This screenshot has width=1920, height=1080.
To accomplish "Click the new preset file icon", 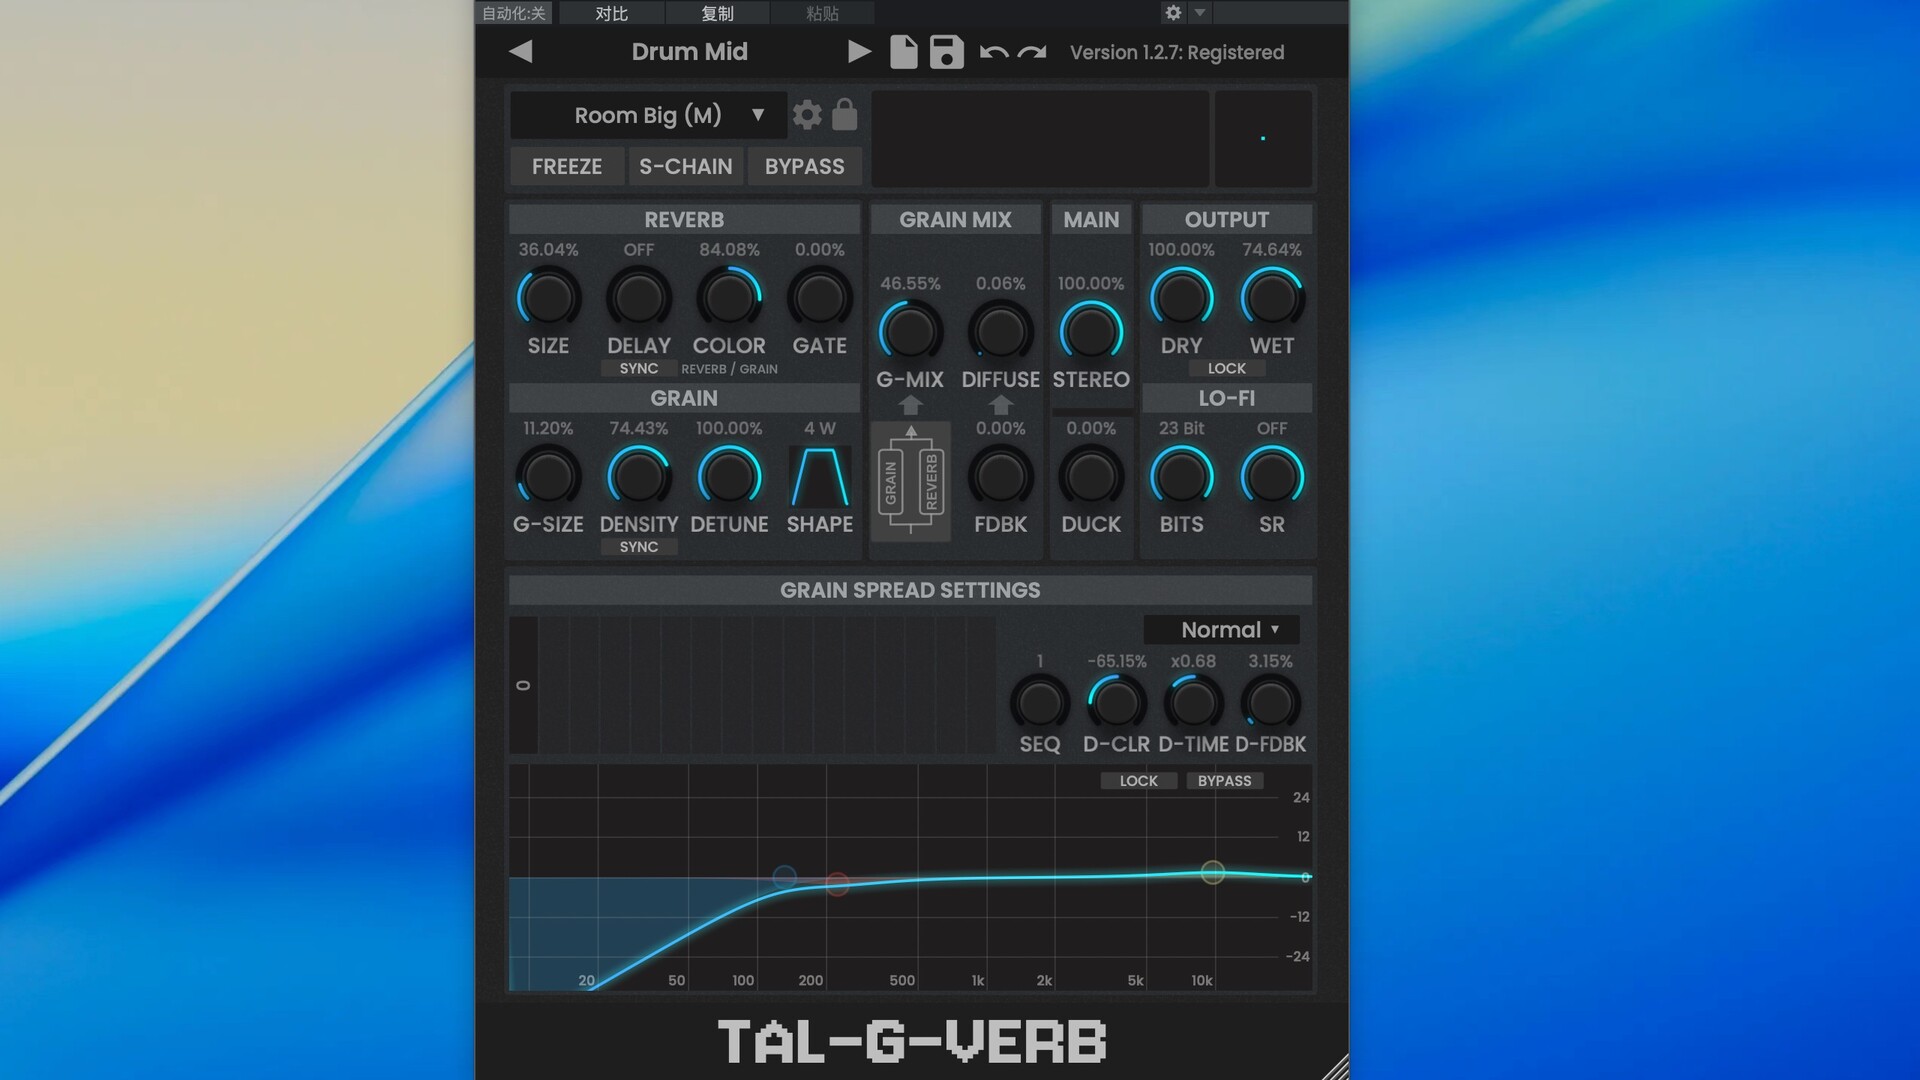I will click(903, 52).
